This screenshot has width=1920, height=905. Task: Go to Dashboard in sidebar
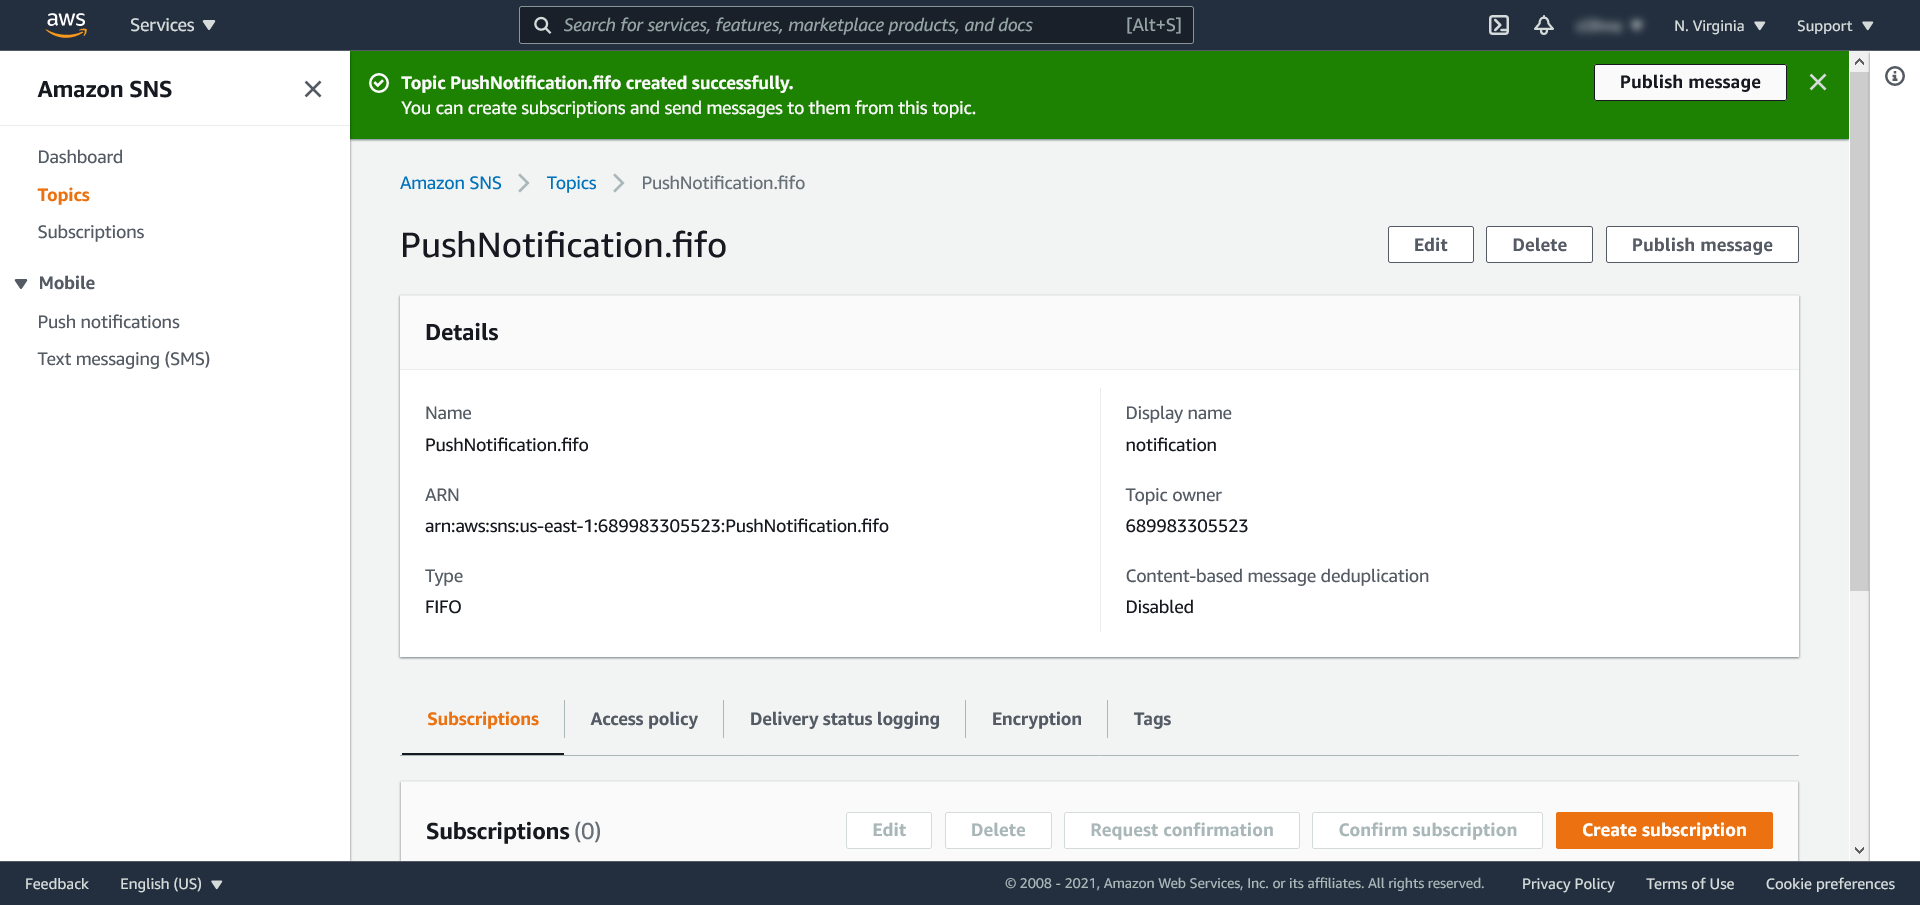pyautogui.click(x=80, y=157)
